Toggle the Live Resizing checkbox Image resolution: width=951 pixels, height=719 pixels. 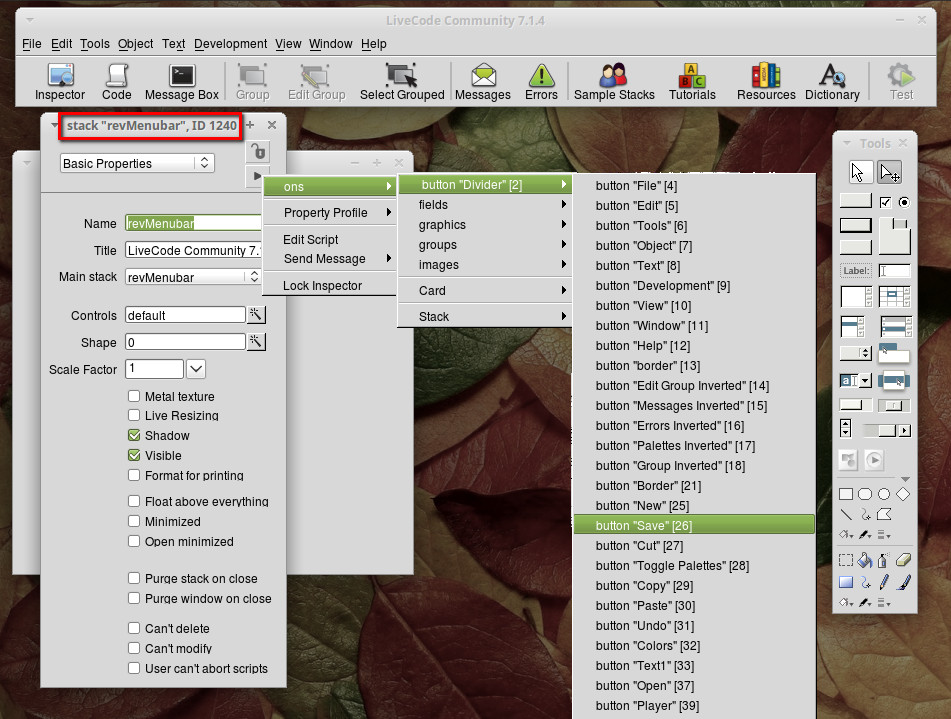click(x=134, y=415)
